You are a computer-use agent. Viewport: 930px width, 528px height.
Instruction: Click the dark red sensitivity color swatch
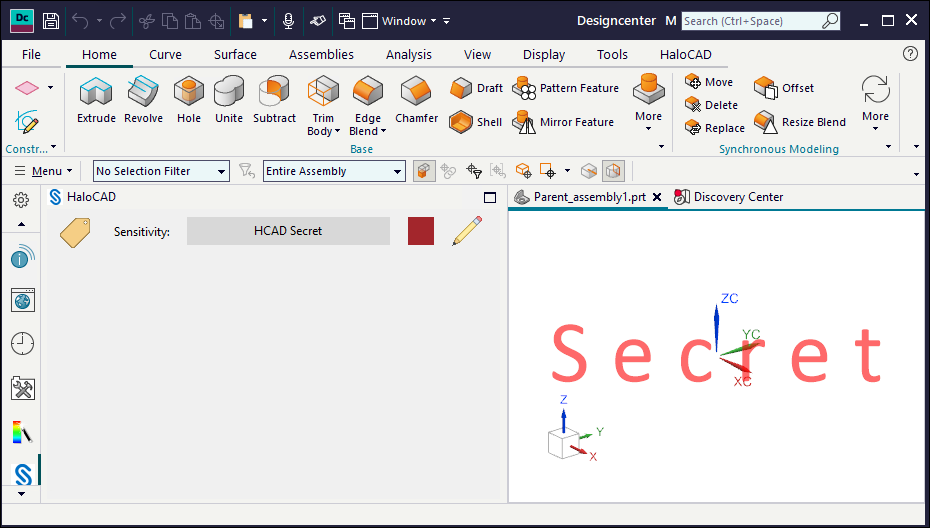click(x=421, y=231)
